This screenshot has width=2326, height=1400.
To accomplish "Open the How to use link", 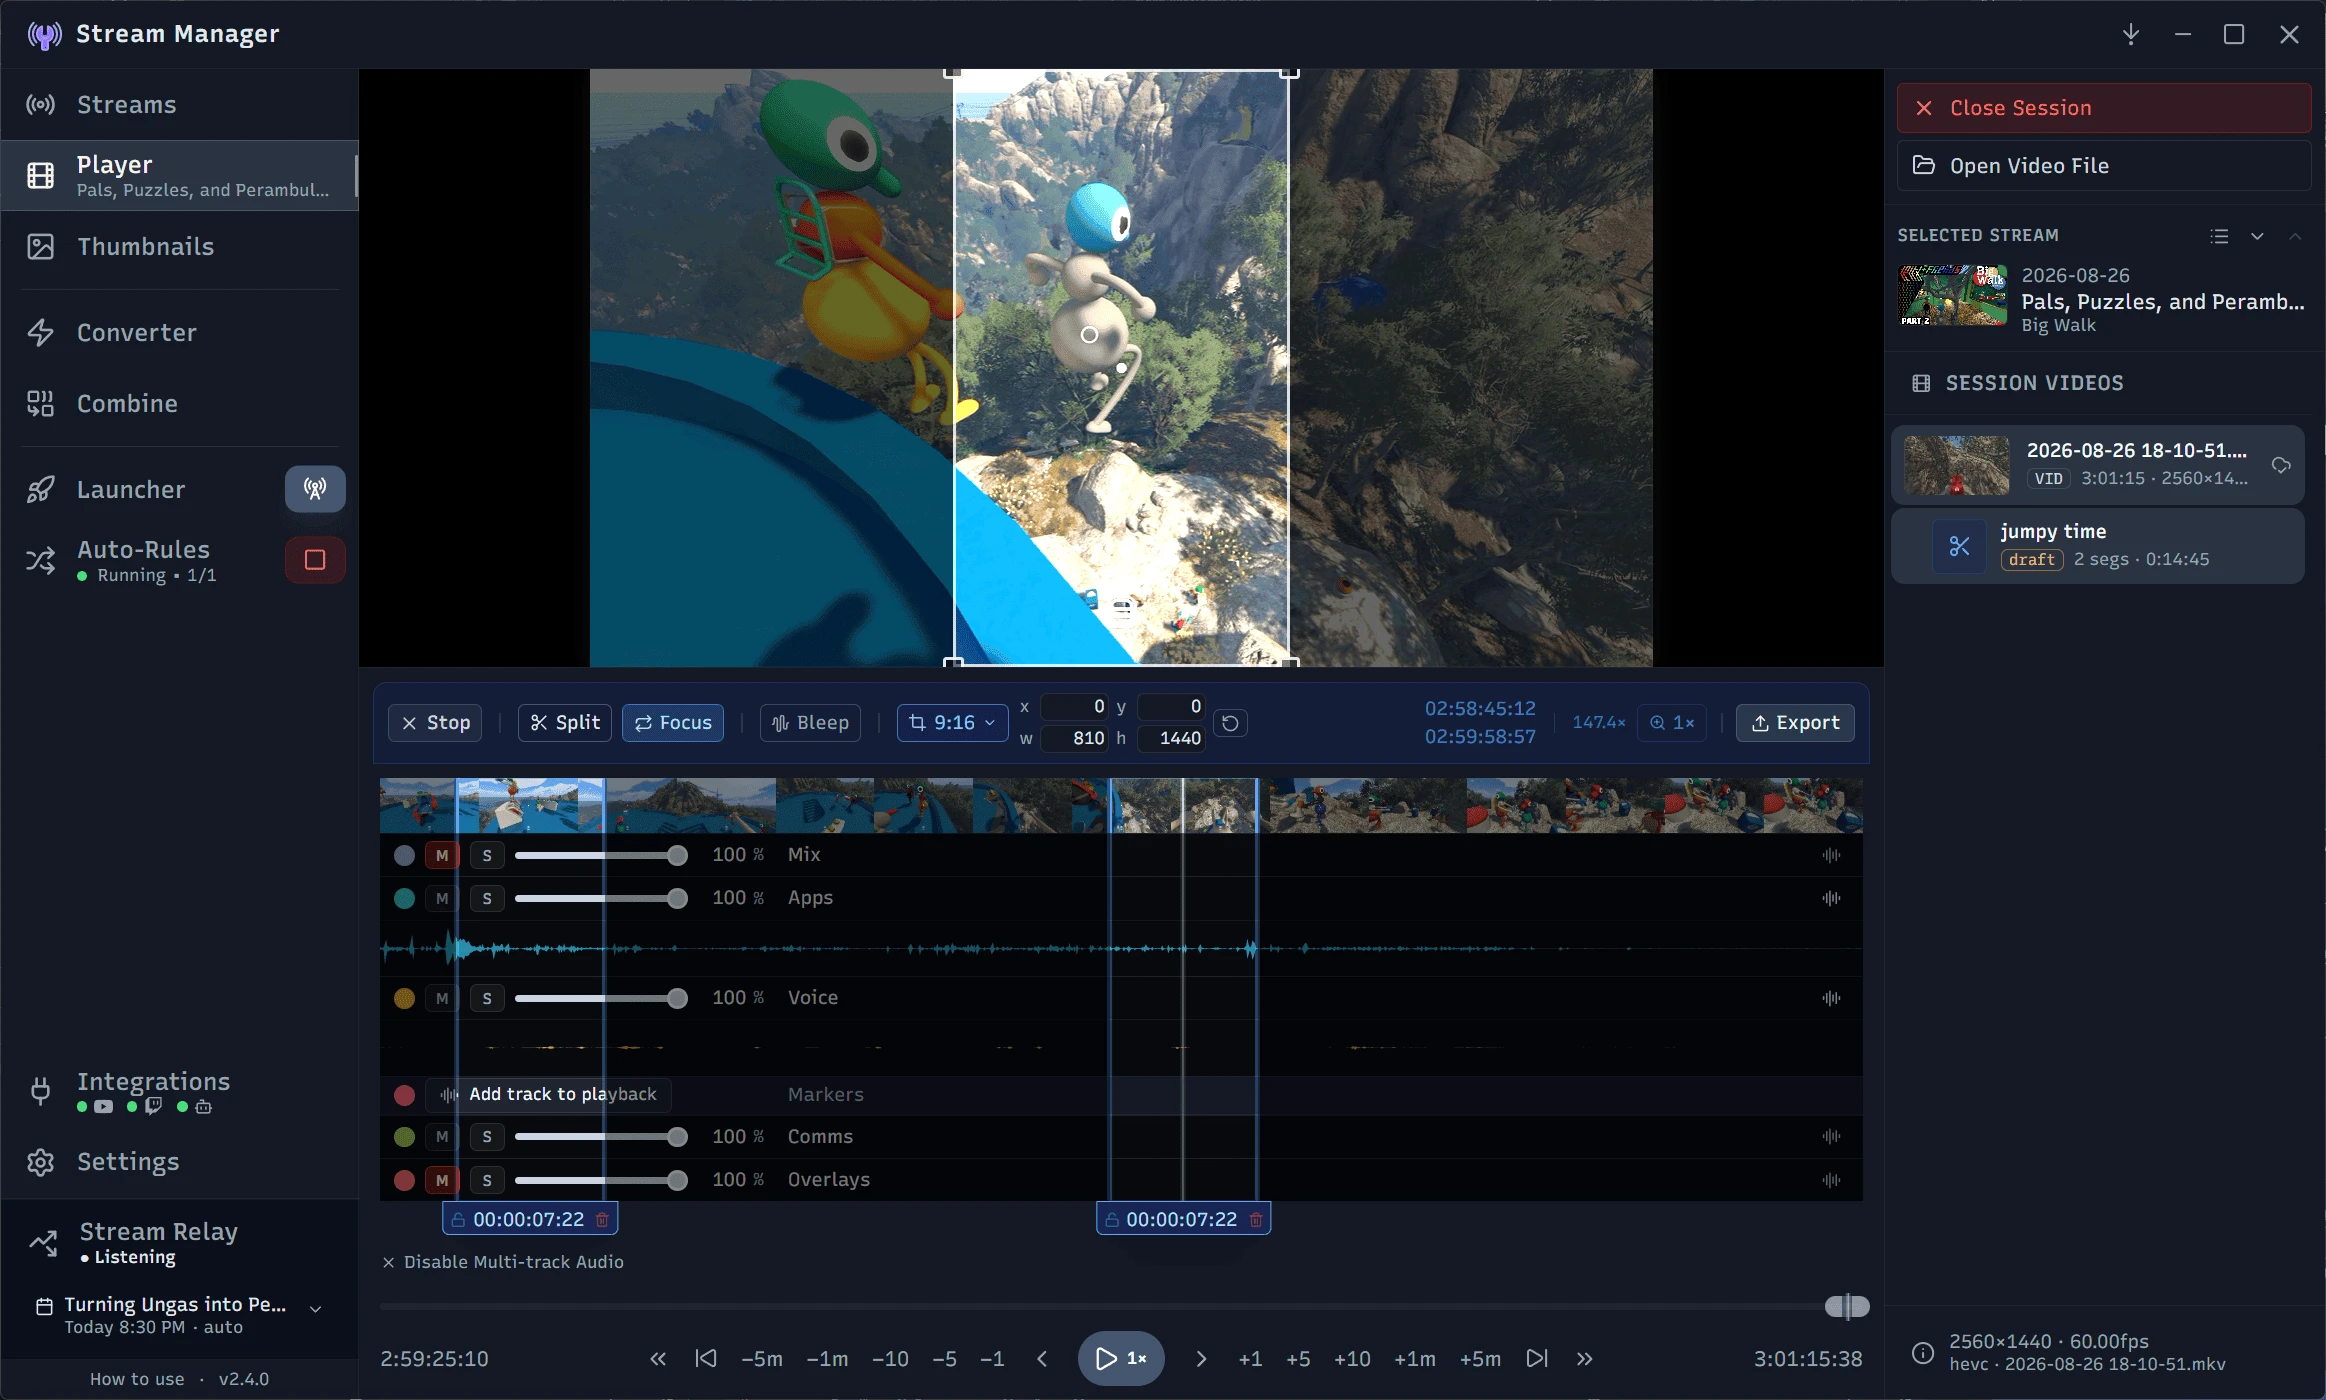I will pos(137,1379).
